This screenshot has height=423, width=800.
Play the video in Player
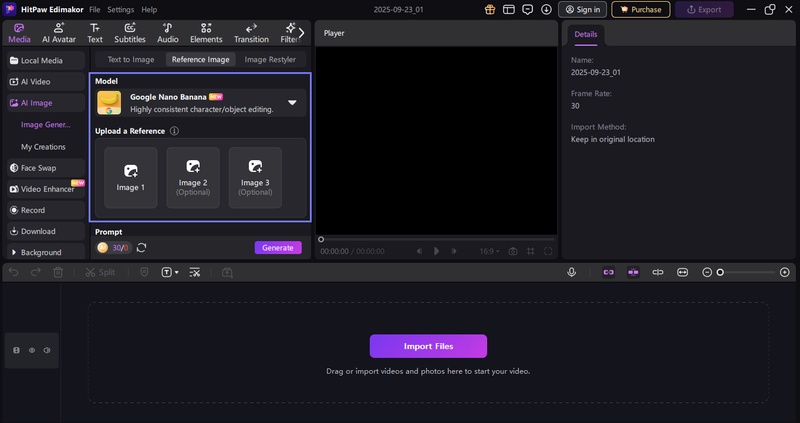(x=436, y=251)
